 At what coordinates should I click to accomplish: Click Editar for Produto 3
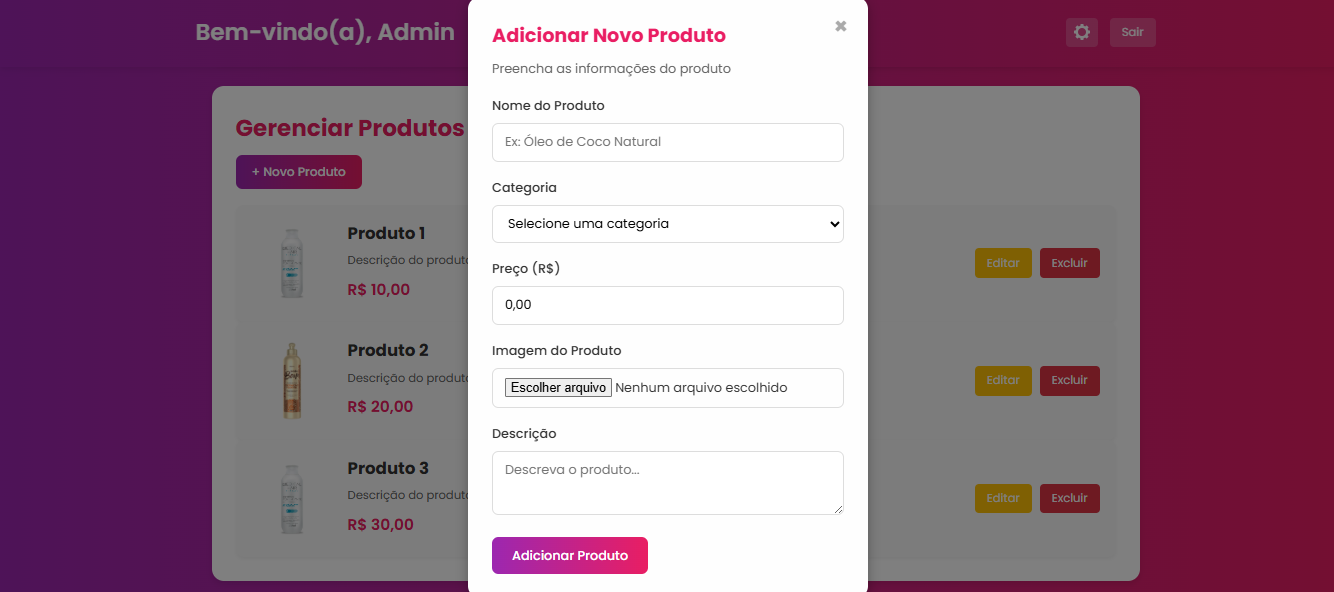(1002, 498)
